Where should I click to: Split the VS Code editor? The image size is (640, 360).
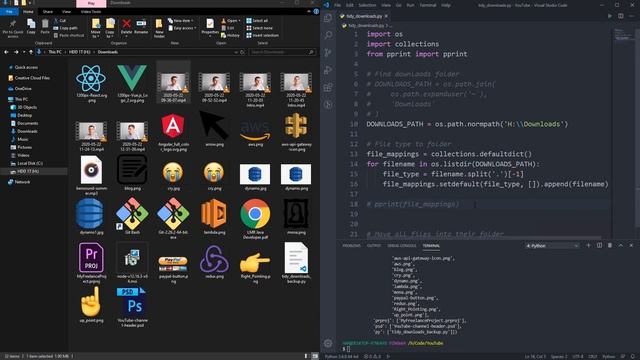pyautogui.click(x=621, y=16)
